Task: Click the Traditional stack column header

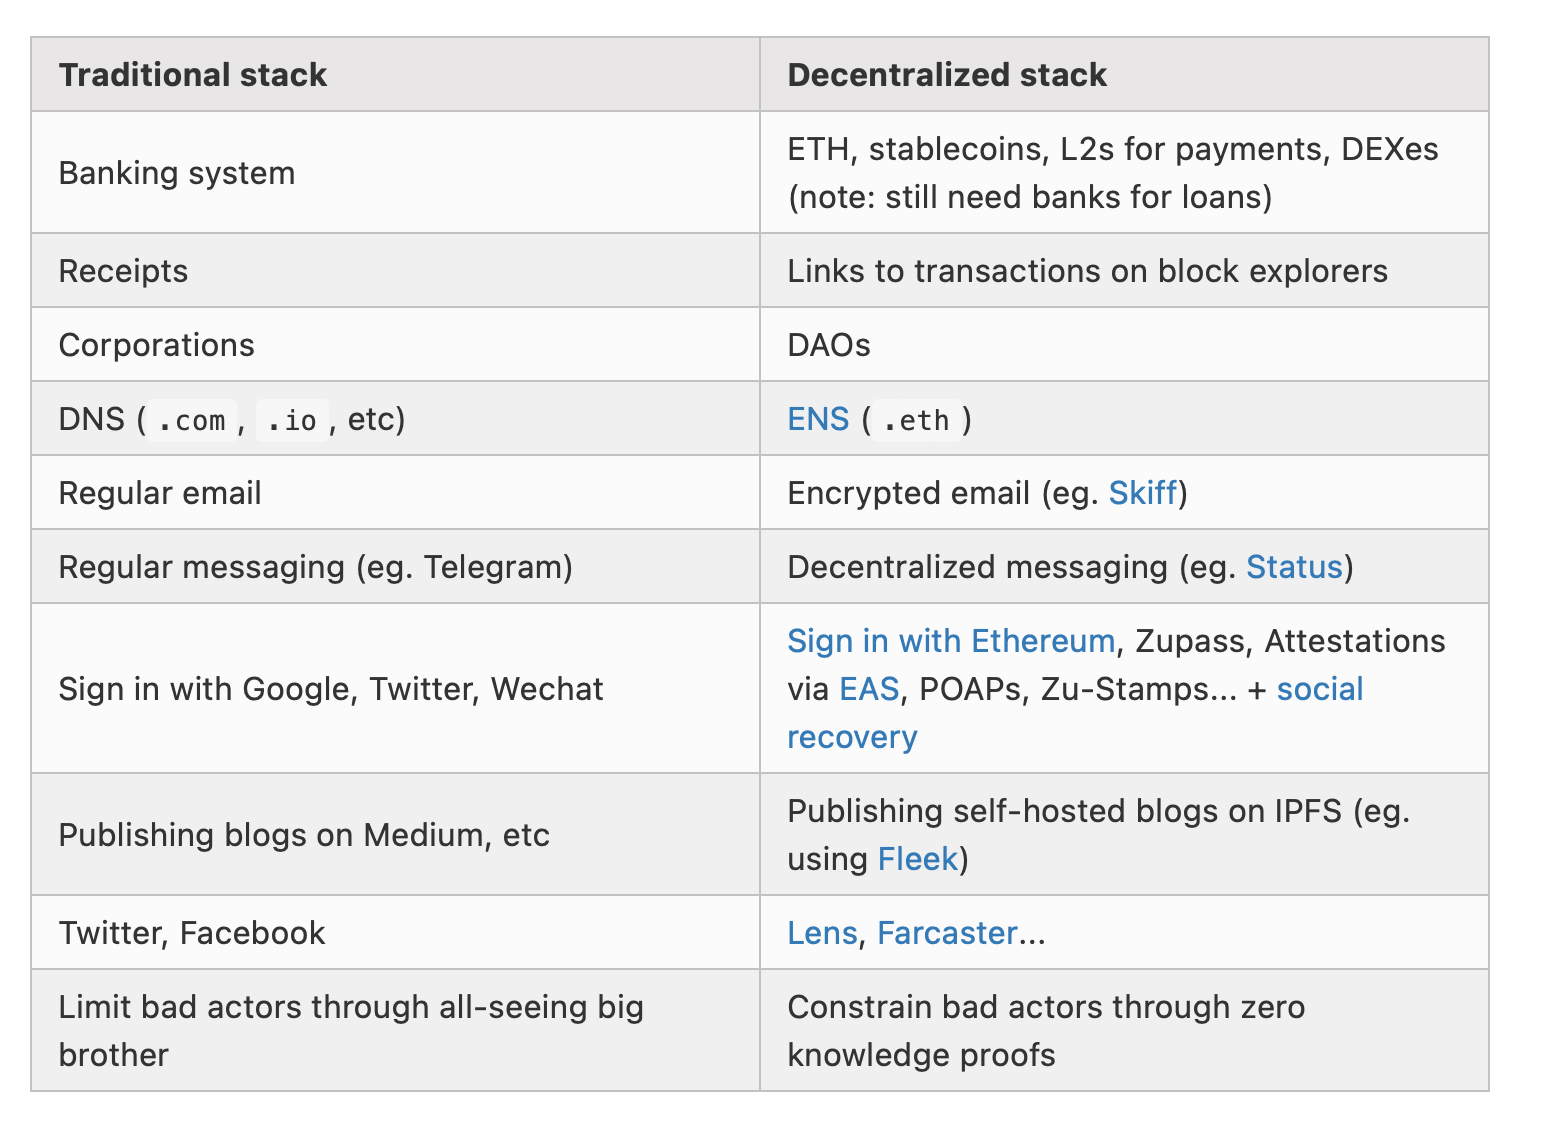Action: [x=193, y=75]
